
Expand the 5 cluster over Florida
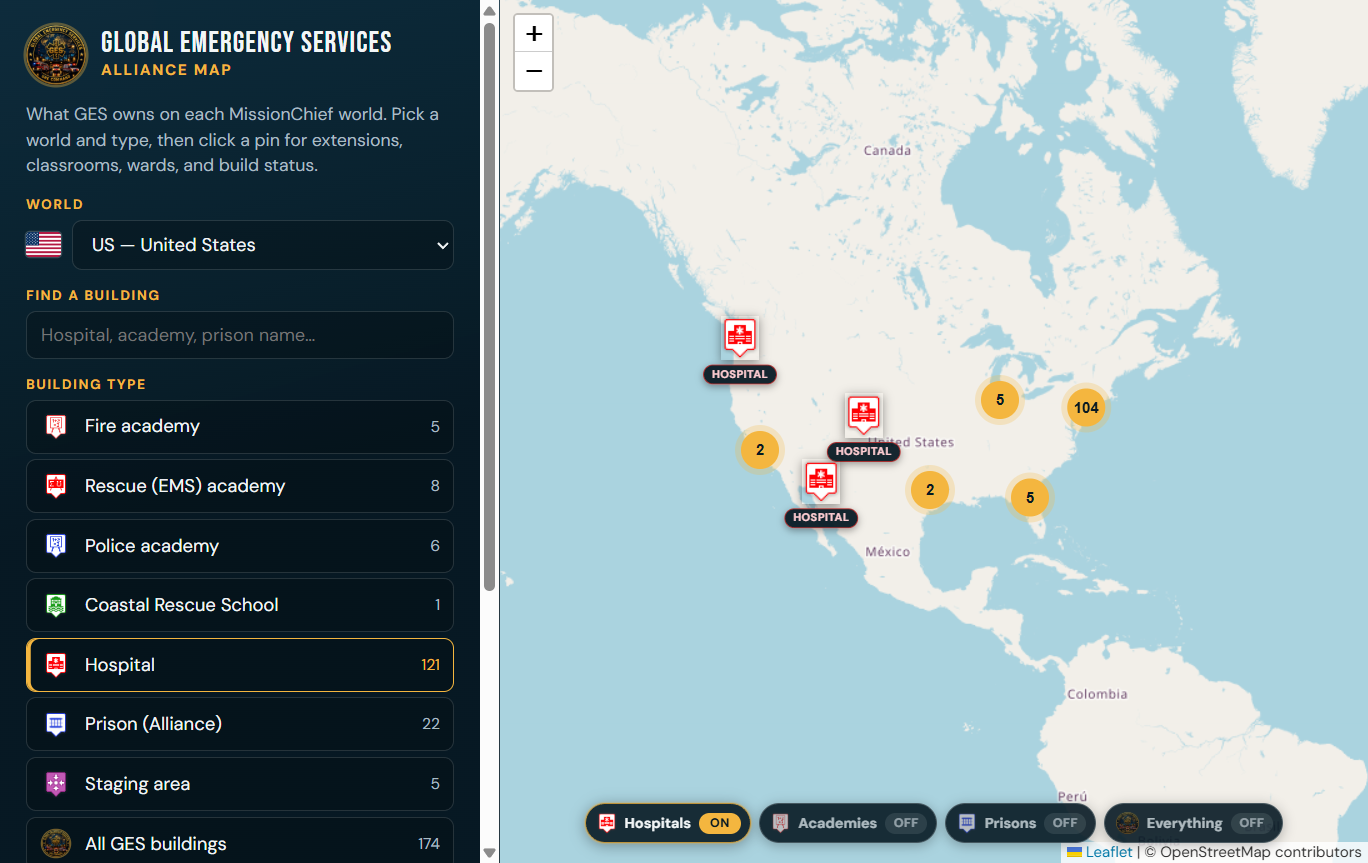click(x=1030, y=497)
